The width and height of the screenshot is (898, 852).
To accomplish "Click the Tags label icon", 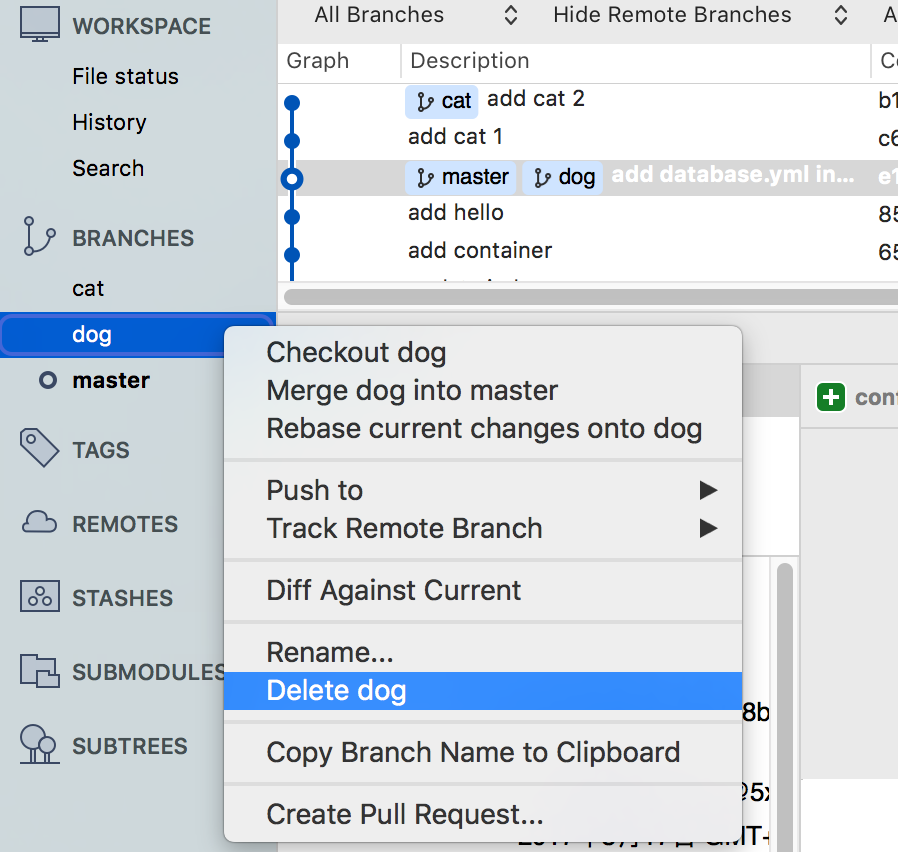I will [x=39, y=449].
